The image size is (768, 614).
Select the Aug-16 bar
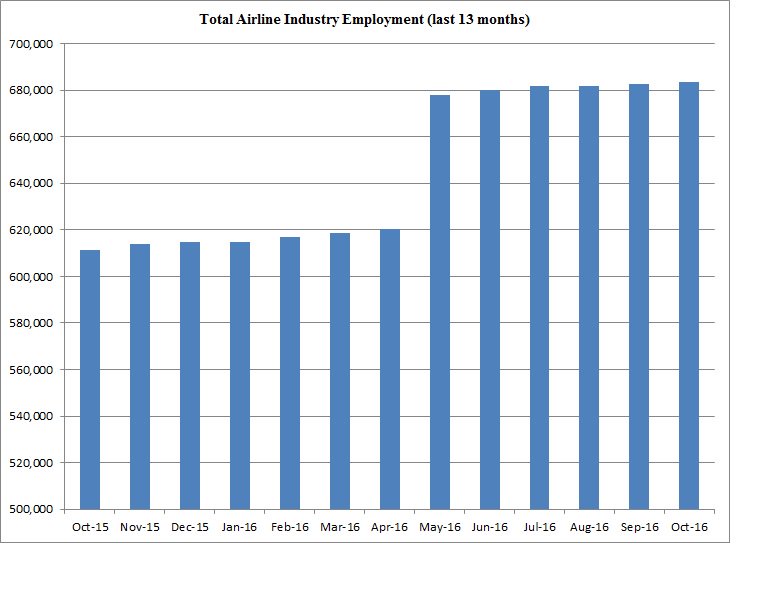(x=589, y=298)
